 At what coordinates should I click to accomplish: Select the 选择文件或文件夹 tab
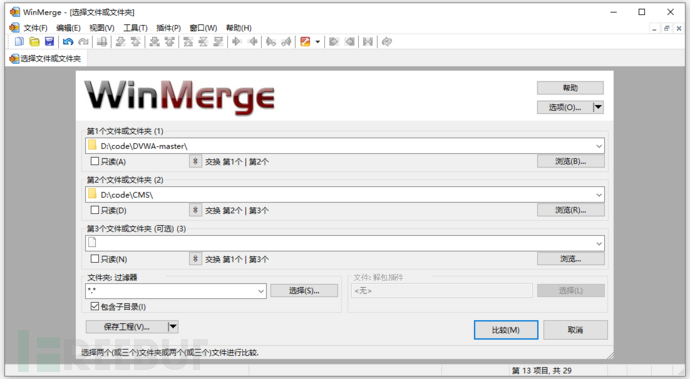[46, 59]
